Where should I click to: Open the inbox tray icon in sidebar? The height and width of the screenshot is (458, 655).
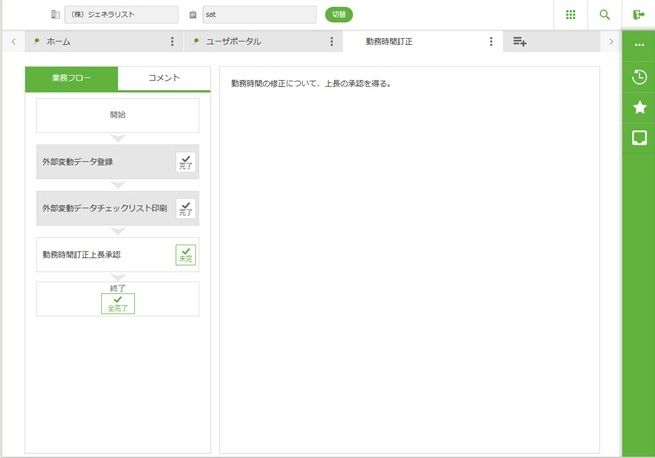639,138
